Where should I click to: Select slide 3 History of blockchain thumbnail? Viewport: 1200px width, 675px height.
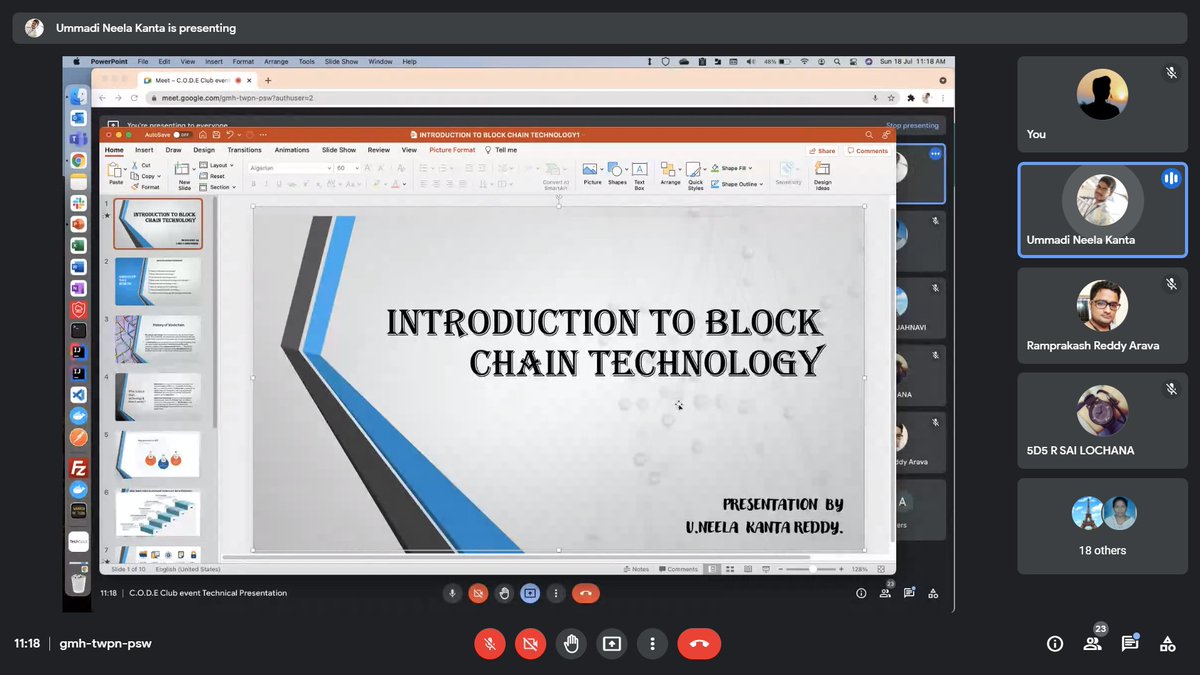158,339
